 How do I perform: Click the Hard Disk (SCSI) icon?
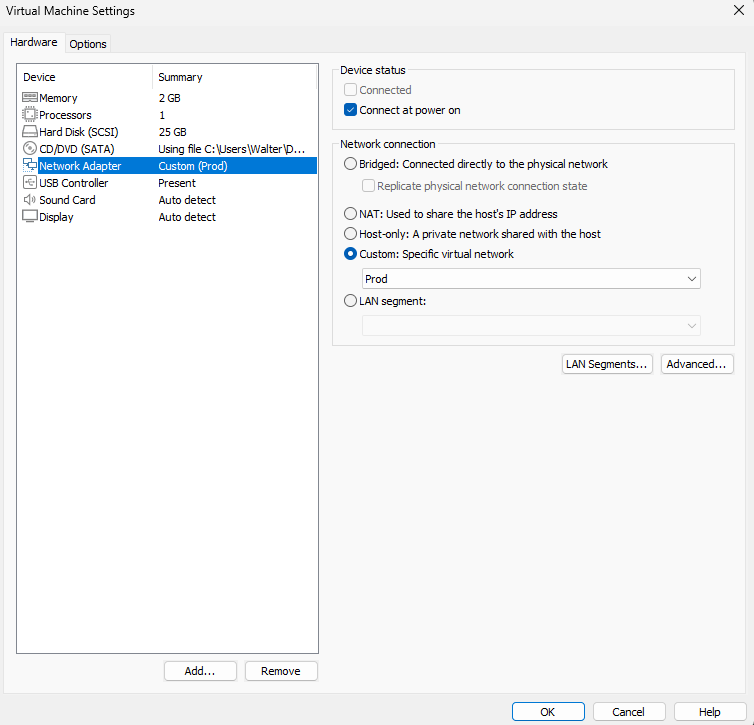(29, 132)
